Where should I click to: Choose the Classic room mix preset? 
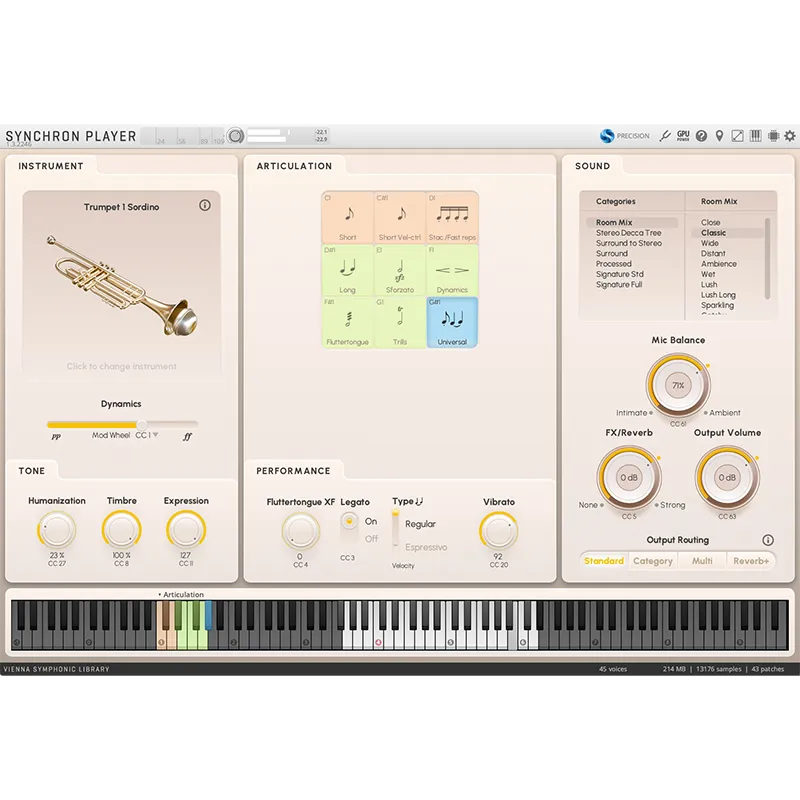tap(727, 233)
